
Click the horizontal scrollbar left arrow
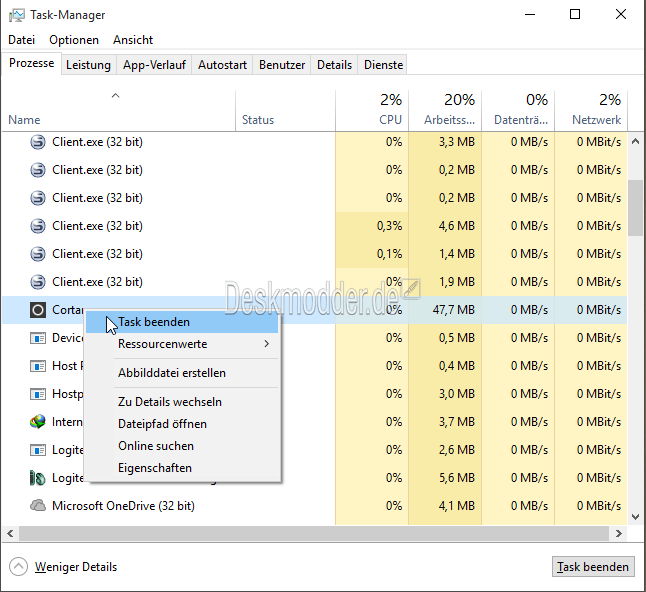pos(10,534)
